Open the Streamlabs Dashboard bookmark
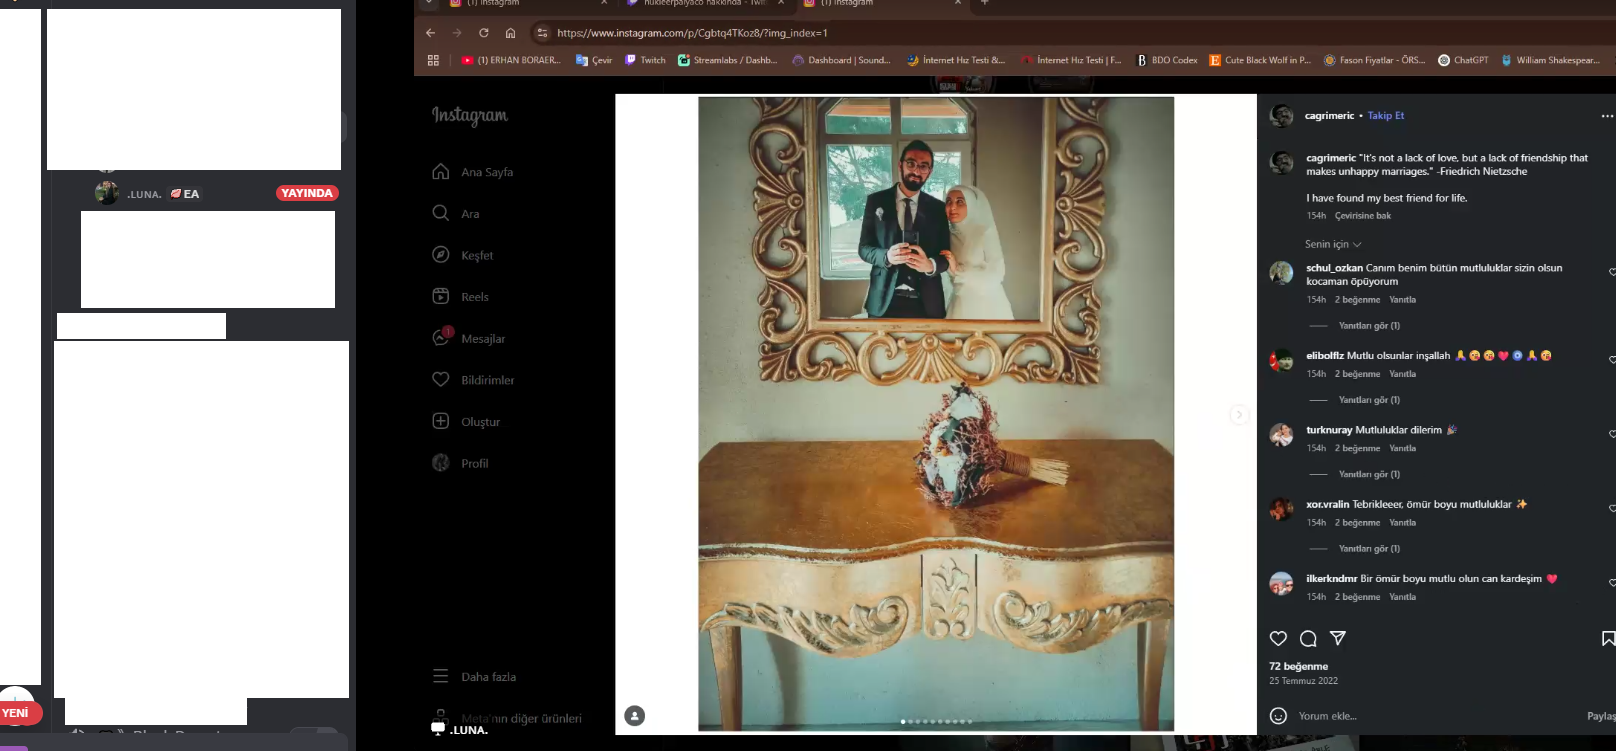Image resolution: width=1616 pixels, height=752 pixels. point(727,60)
